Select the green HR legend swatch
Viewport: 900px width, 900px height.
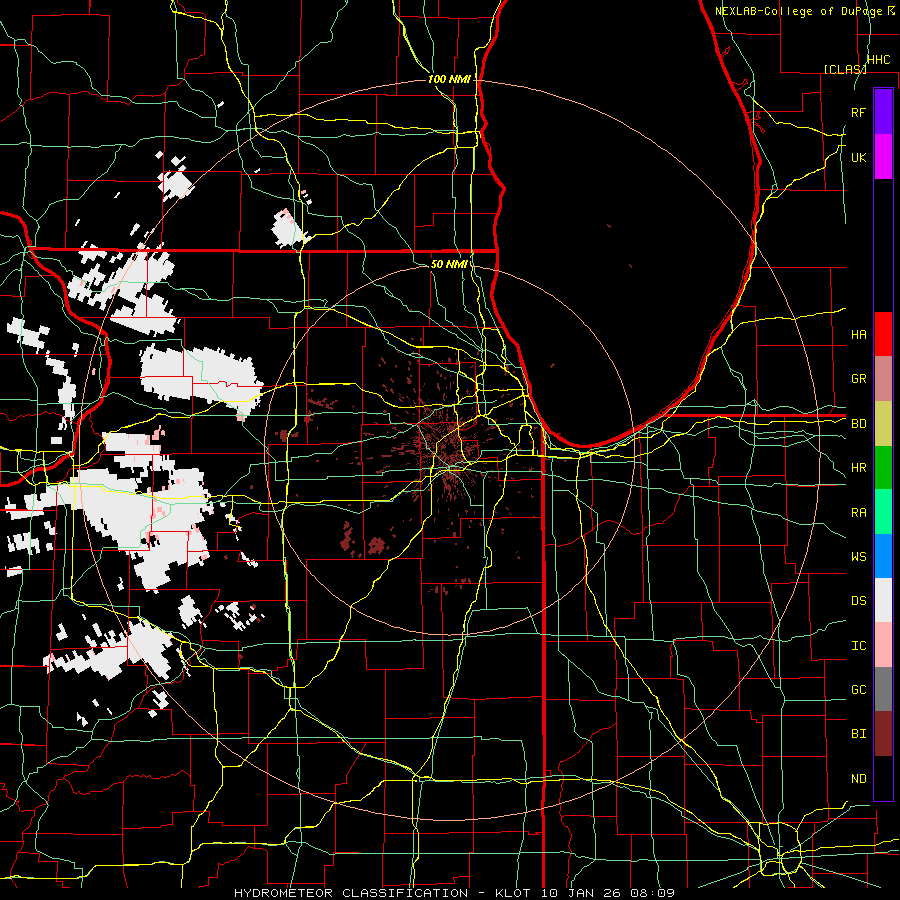click(x=883, y=467)
